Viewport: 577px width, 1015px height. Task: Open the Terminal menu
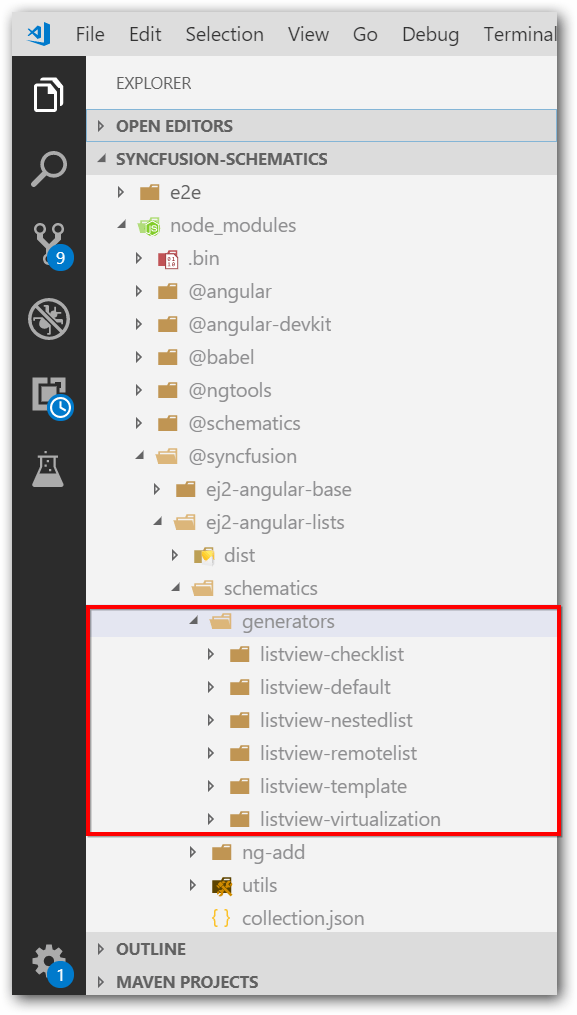(x=520, y=33)
